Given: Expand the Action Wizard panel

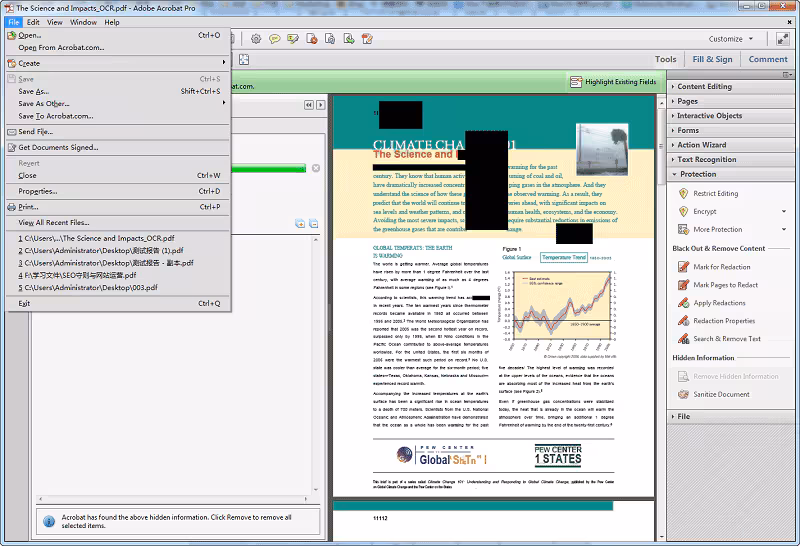Looking at the screenshot, I should (731, 145).
